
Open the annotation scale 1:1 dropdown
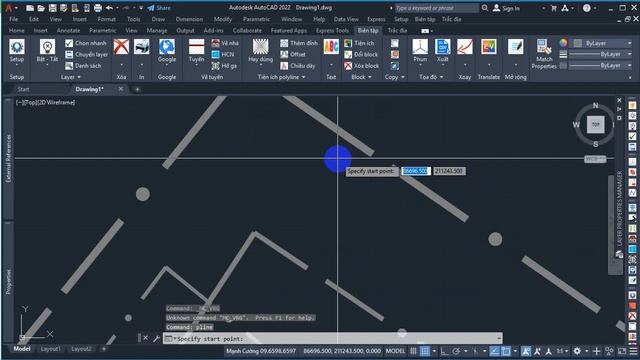tap(562, 351)
